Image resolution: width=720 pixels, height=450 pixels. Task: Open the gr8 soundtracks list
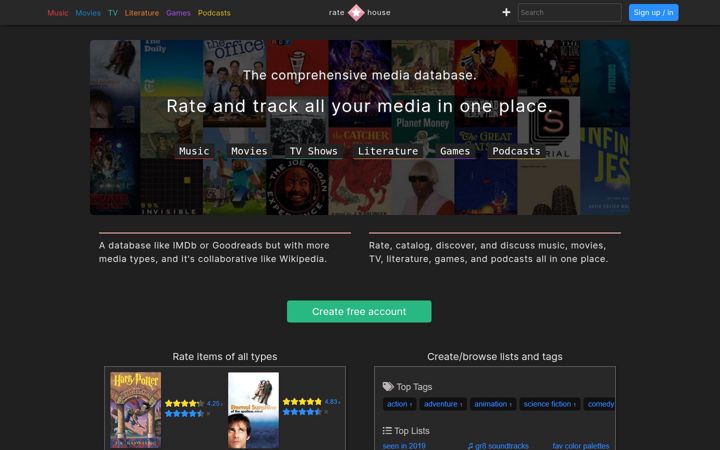click(498, 445)
